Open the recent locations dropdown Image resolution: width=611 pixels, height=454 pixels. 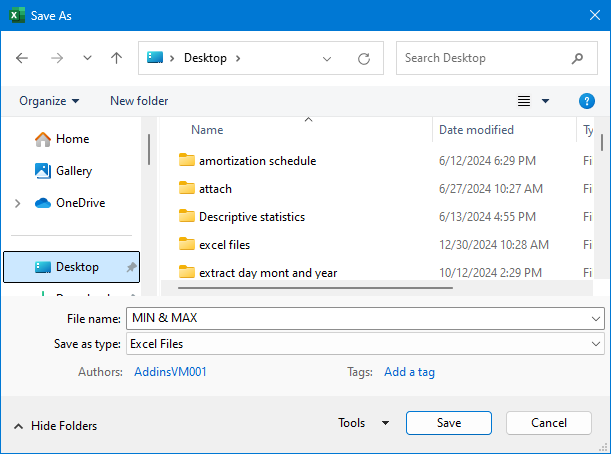[x=87, y=58]
